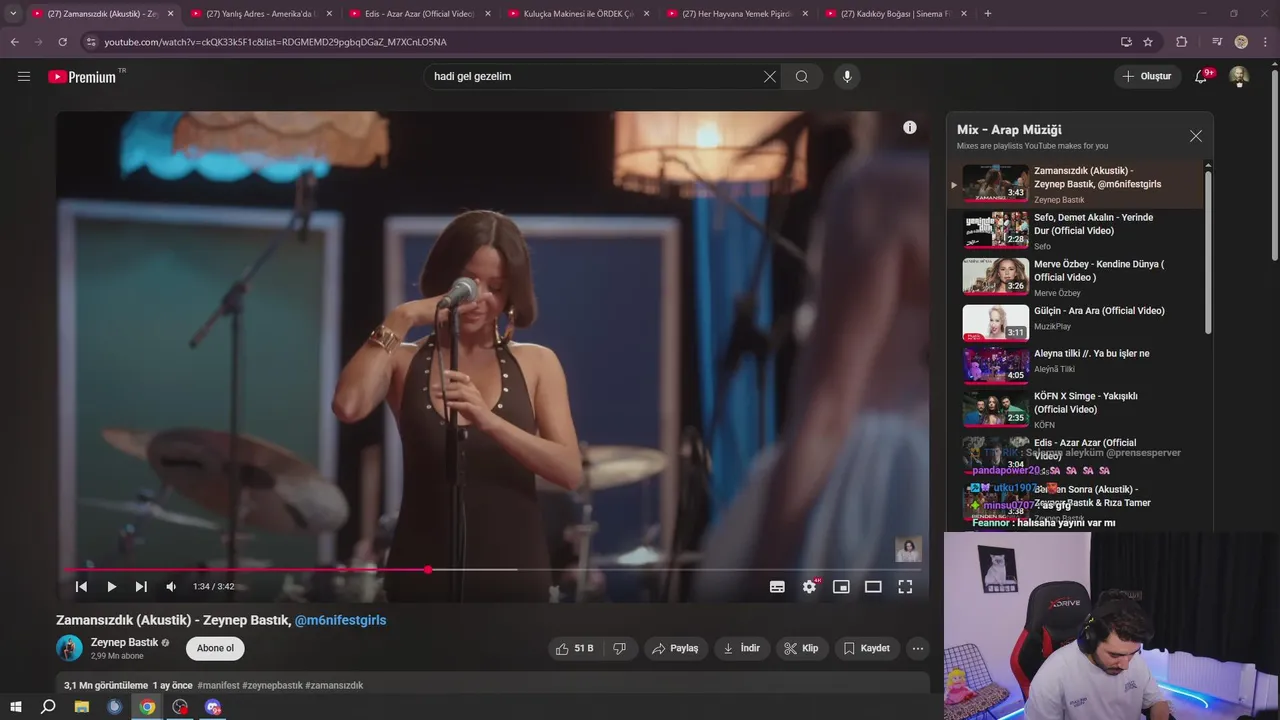The width and height of the screenshot is (1280, 720).
Task: Open Chrome three-dot menu
Action: click(x=1265, y=42)
